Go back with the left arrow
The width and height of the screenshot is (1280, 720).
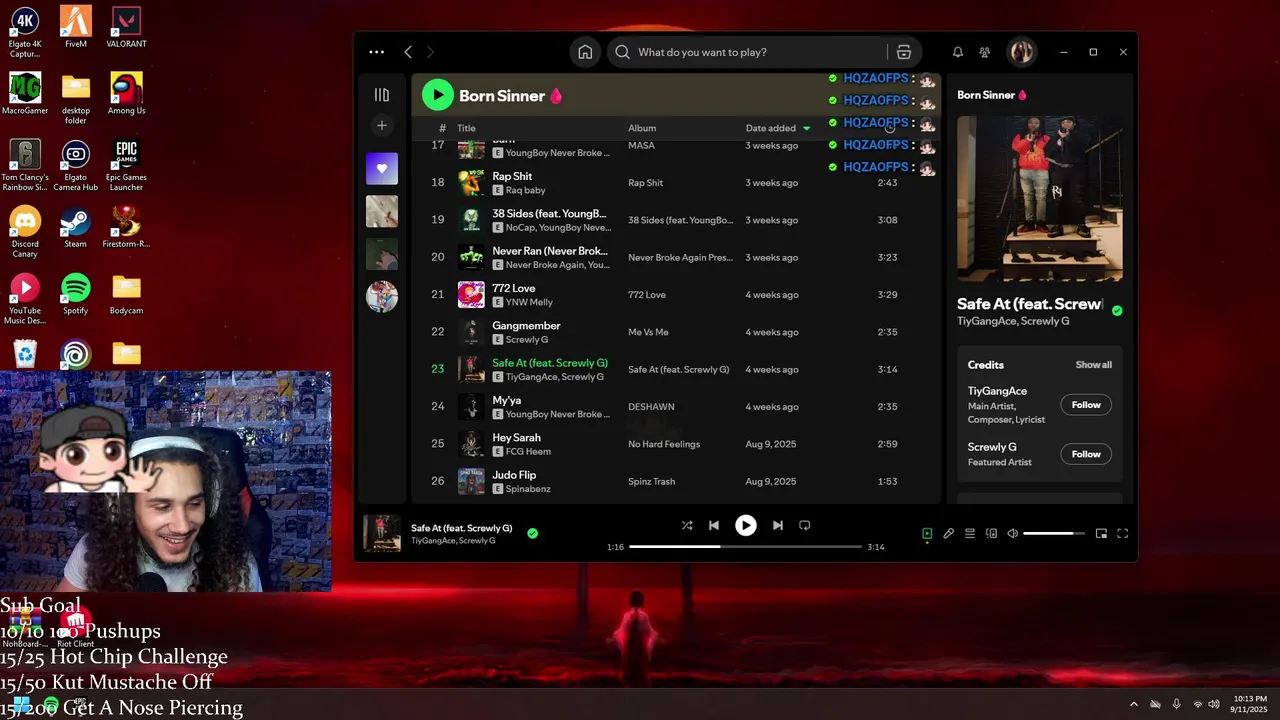(408, 52)
